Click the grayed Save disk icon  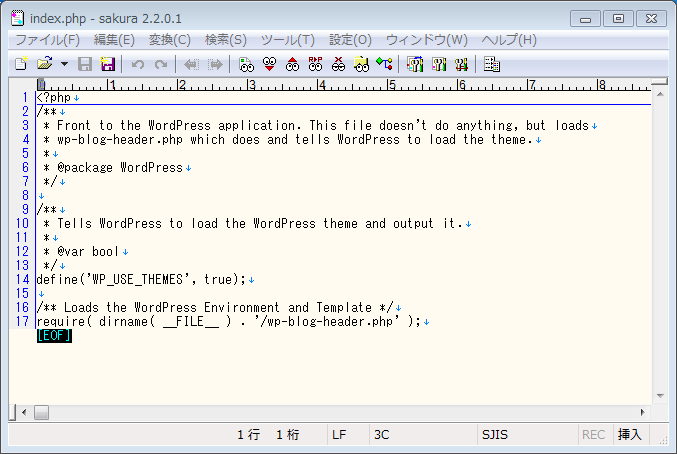point(85,64)
